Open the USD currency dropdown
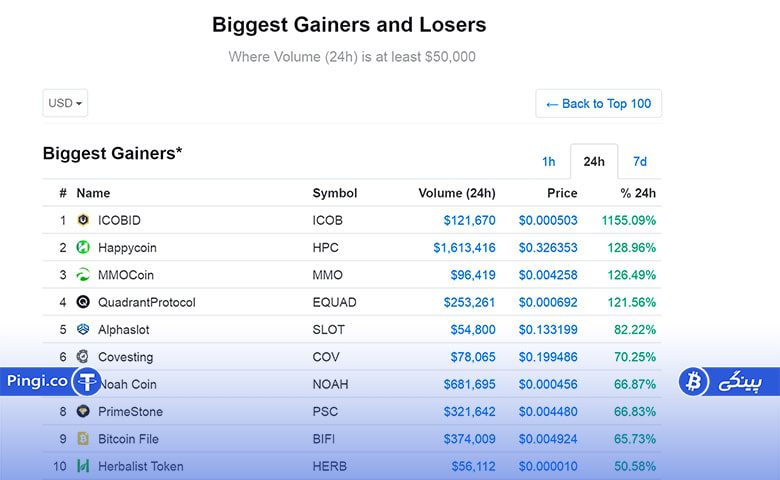The image size is (780, 480). click(65, 103)
